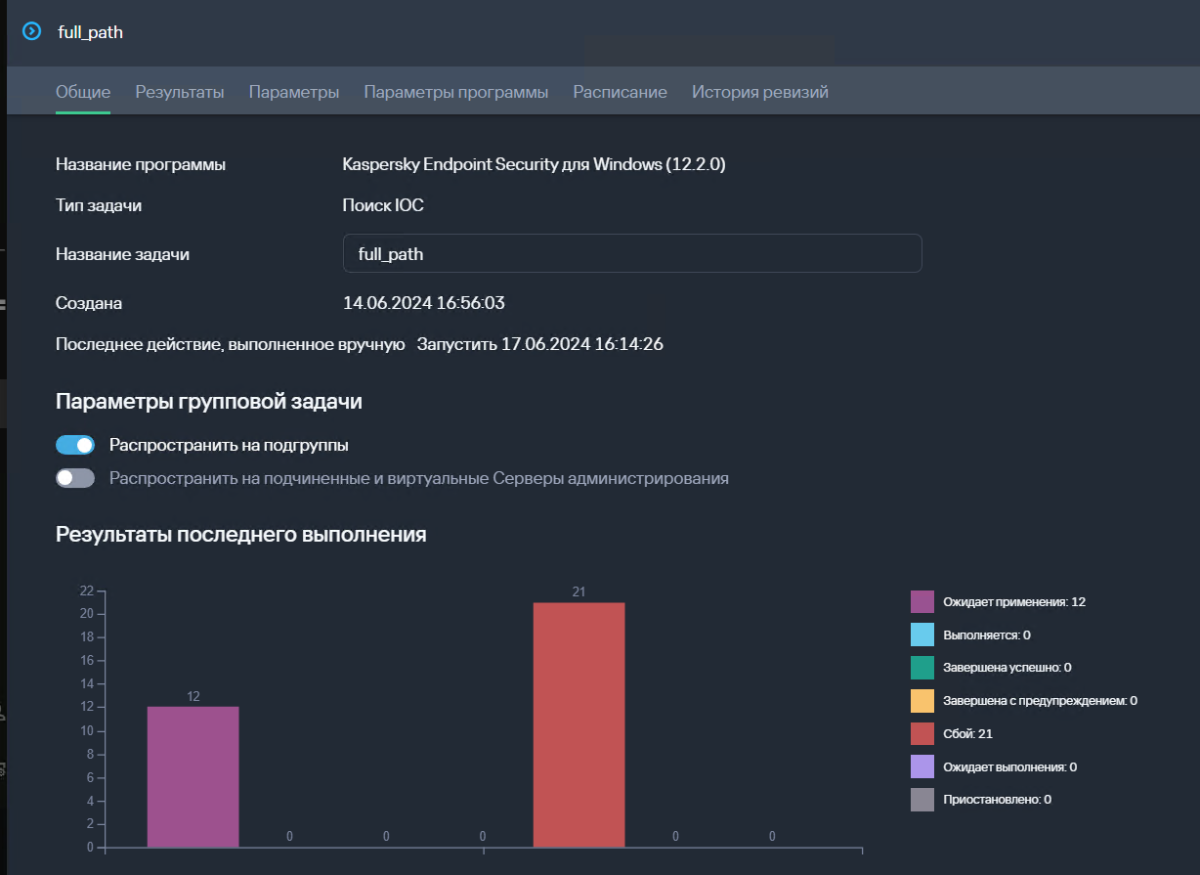Toggle the red Сбой legend square
This screenshot has height=875, width=1200.
[x=922, y=734]
